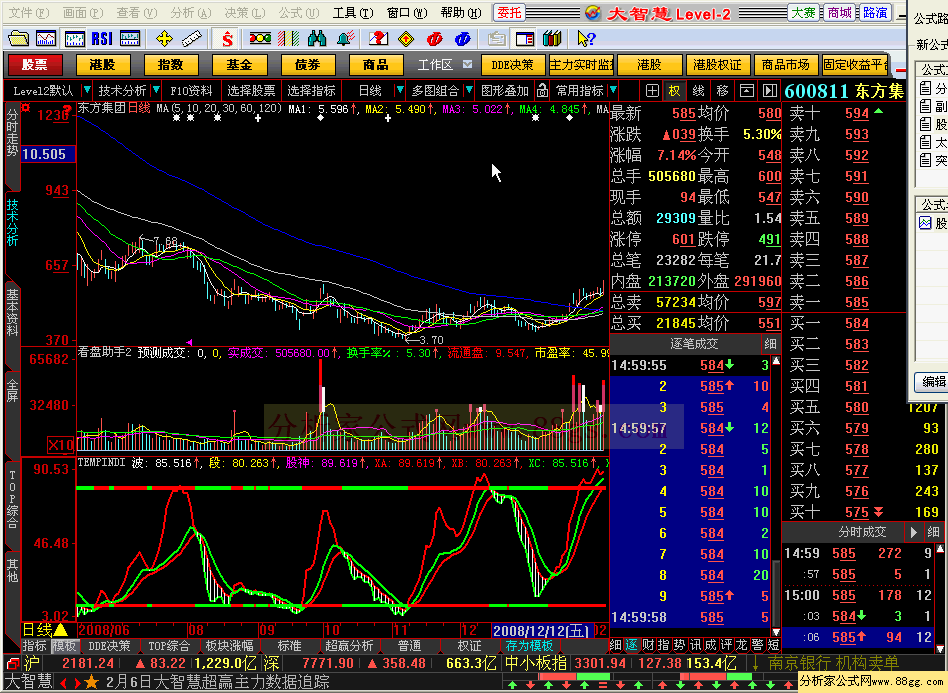Image resolution: width=948 pixels, height=693 pixels.
Task: Click the 10.505 price marker on axis
Action: [x=48, y=154]
